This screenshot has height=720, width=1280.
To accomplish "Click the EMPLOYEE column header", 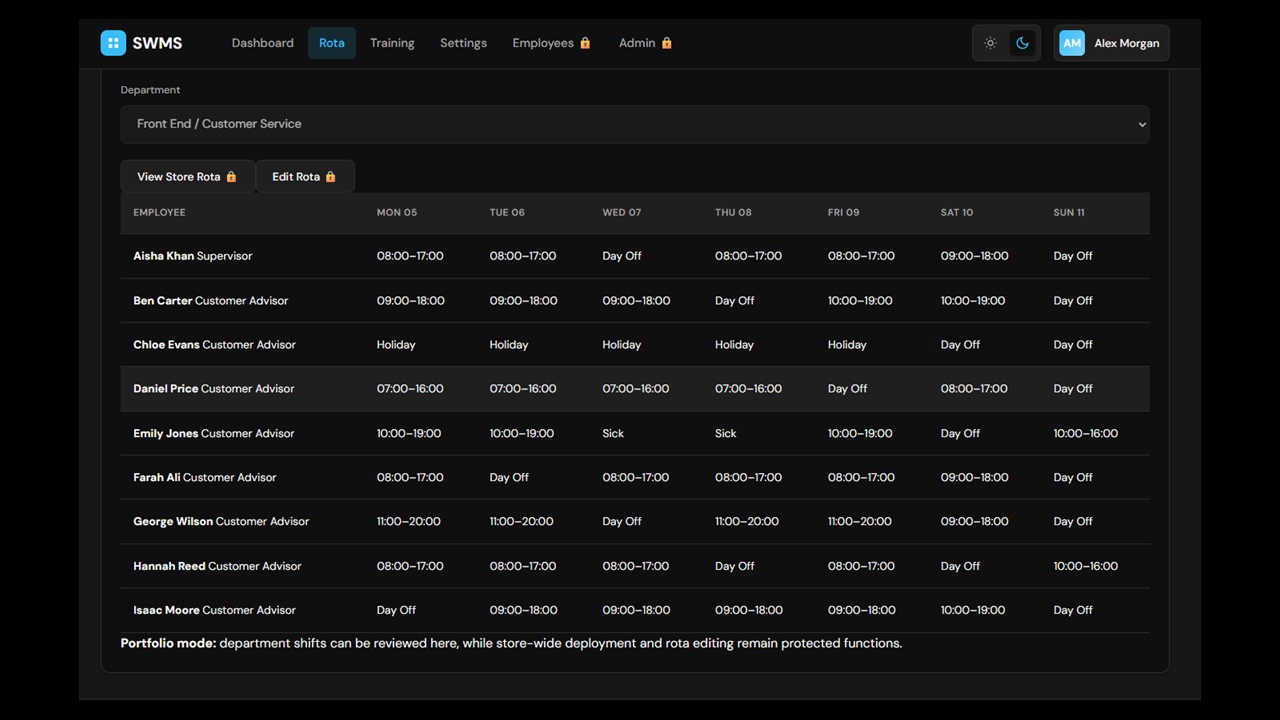I will click(x=159, y=212).
